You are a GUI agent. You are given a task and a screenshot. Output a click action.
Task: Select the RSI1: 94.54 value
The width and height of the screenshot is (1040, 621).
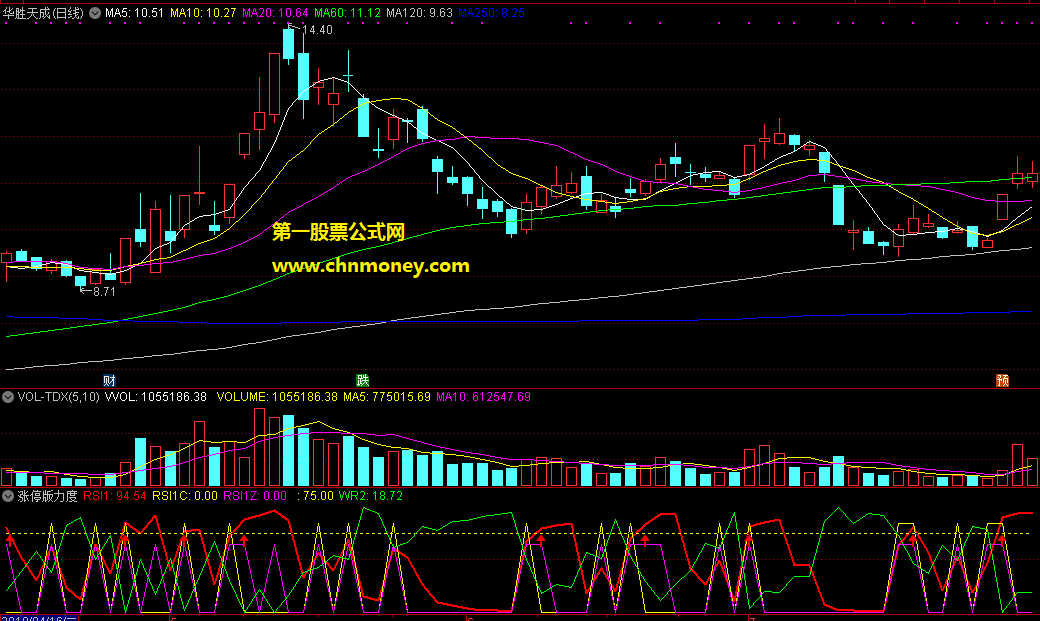point(115,496)
